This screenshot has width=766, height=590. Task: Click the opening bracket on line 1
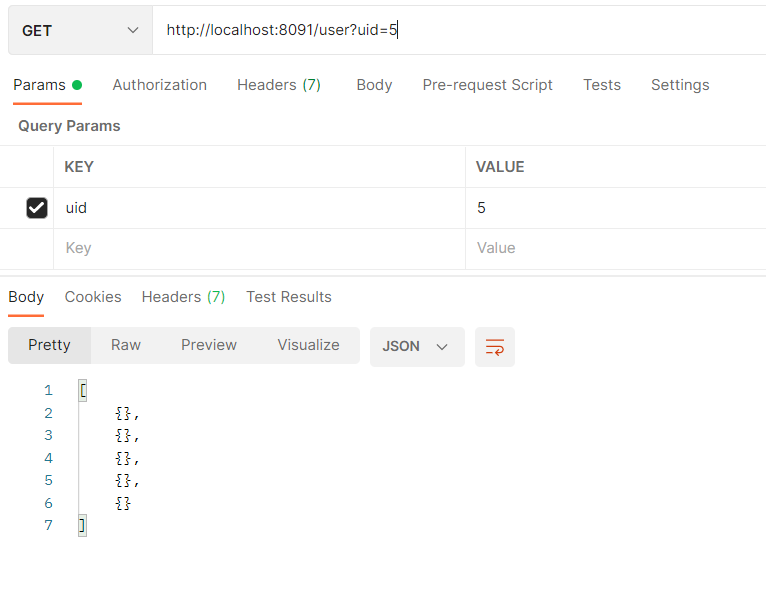pos(83,391)
